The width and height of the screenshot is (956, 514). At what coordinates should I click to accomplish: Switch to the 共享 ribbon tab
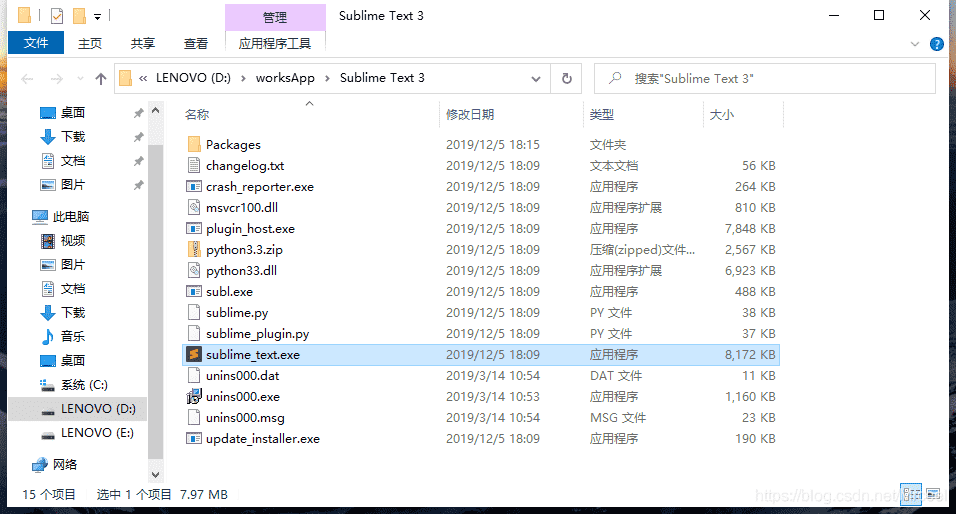[x=143, y=43]
